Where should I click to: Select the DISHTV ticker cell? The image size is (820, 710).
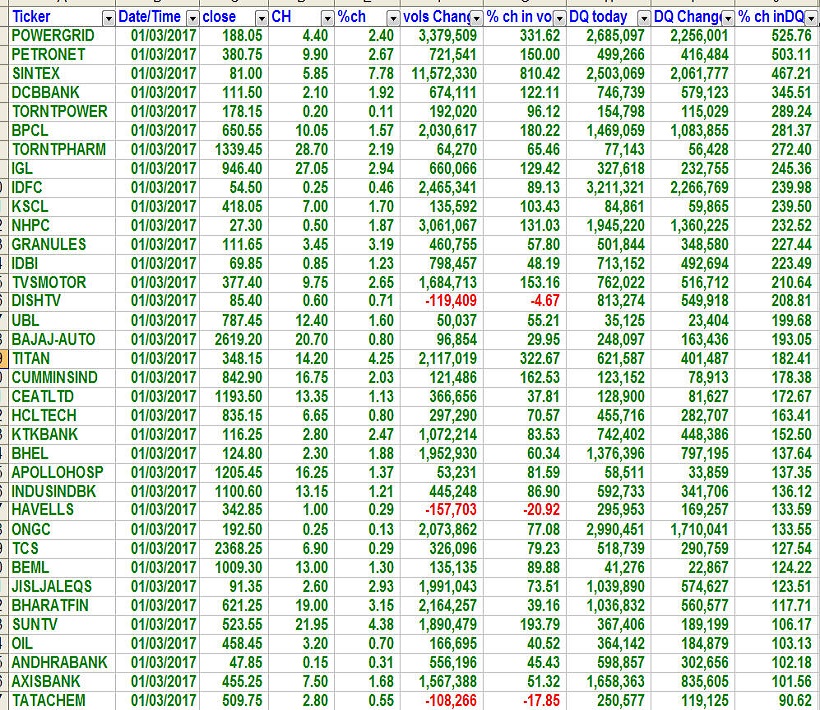point(62,301)
